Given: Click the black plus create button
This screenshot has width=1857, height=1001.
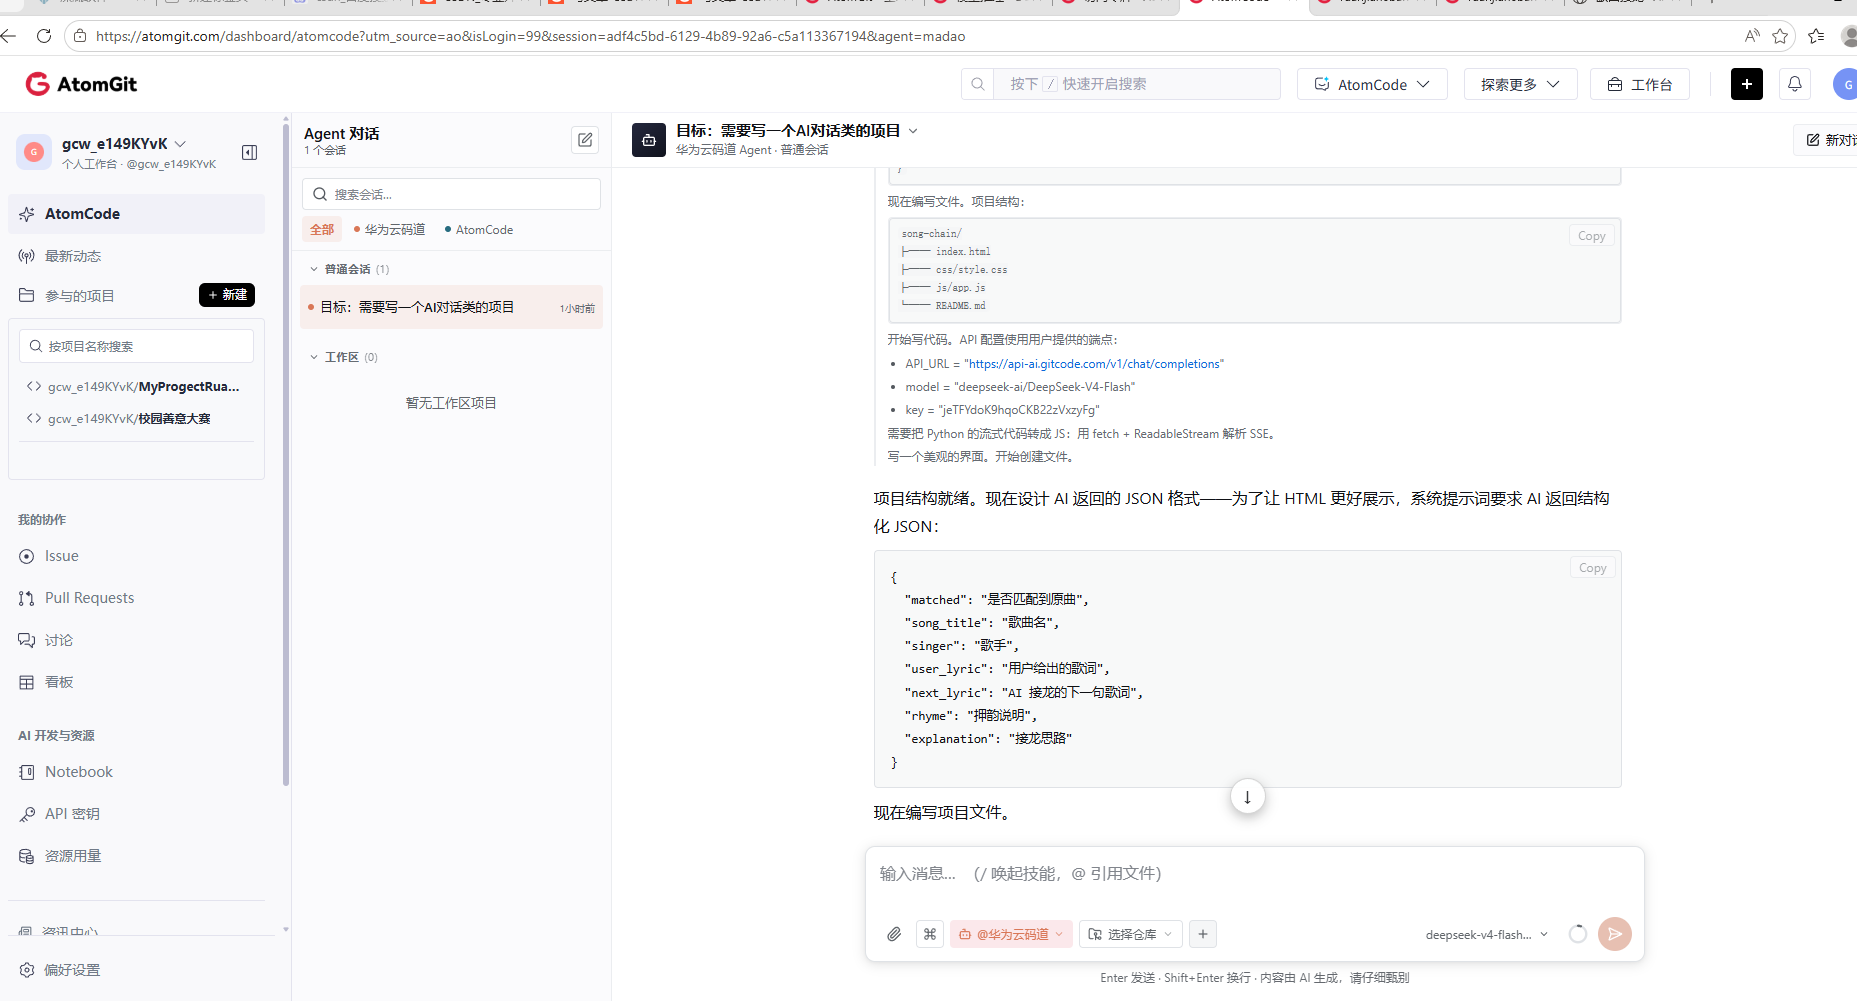Looking at the screenshot, I should pyautogui.click(x=1747, y=84).
